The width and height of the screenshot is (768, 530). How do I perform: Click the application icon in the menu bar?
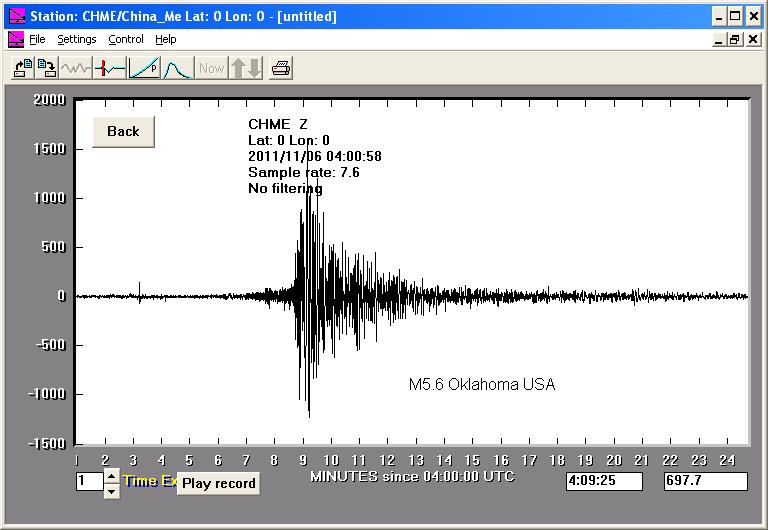(15, 39)
